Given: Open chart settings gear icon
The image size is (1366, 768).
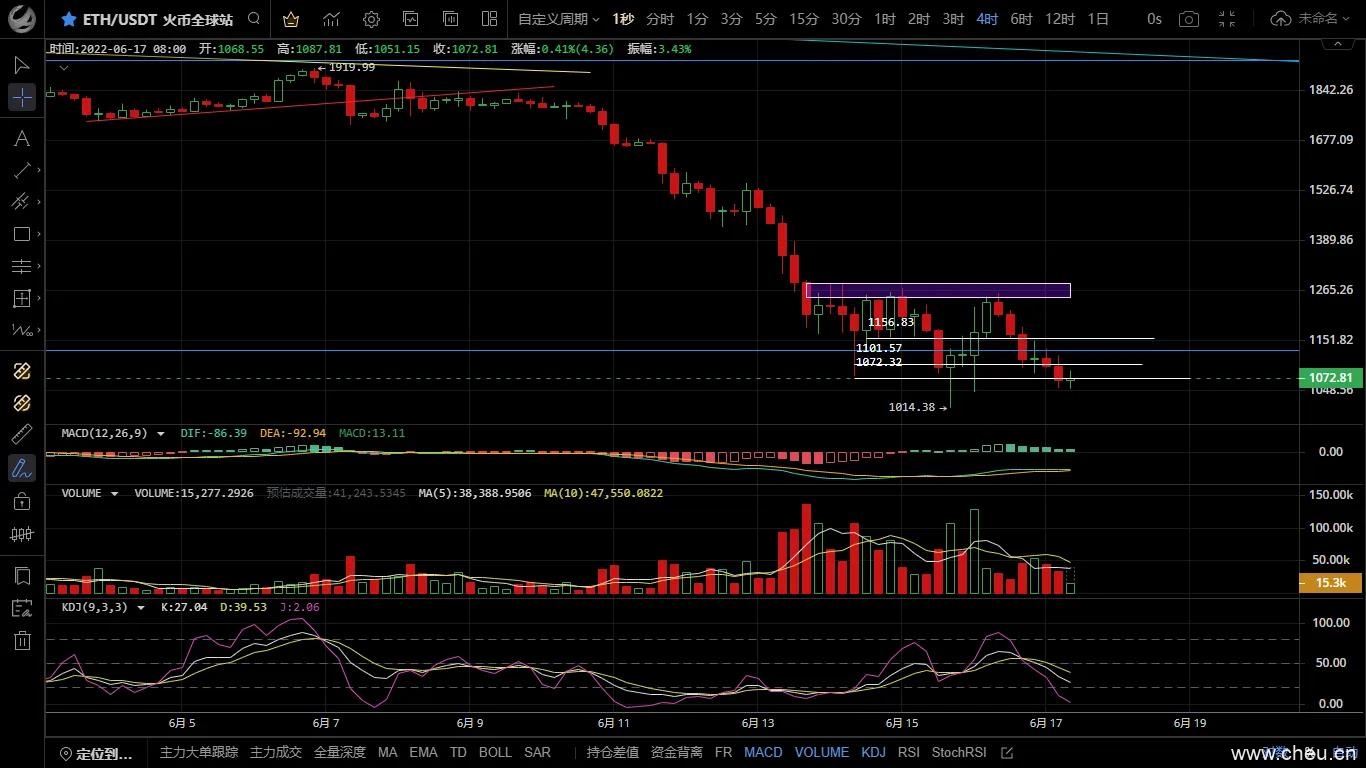Looking at the screenshot, I should coord(371,19).
